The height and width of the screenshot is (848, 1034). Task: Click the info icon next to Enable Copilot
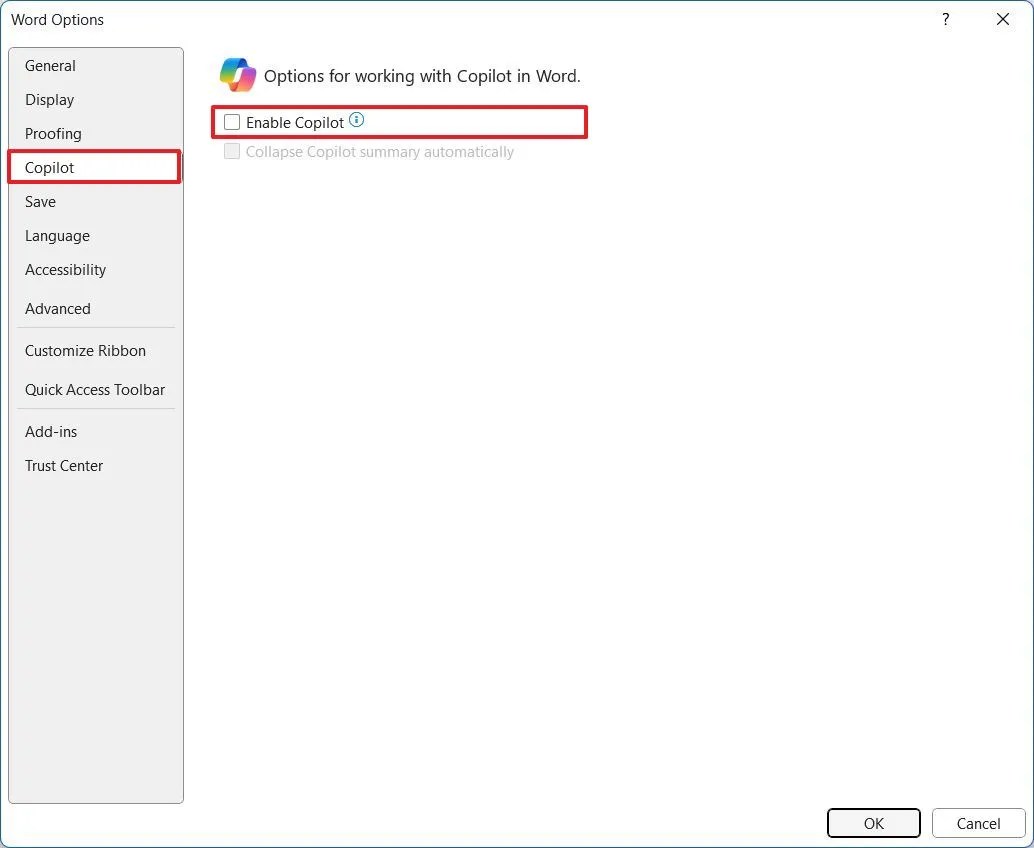pos(357,119)
